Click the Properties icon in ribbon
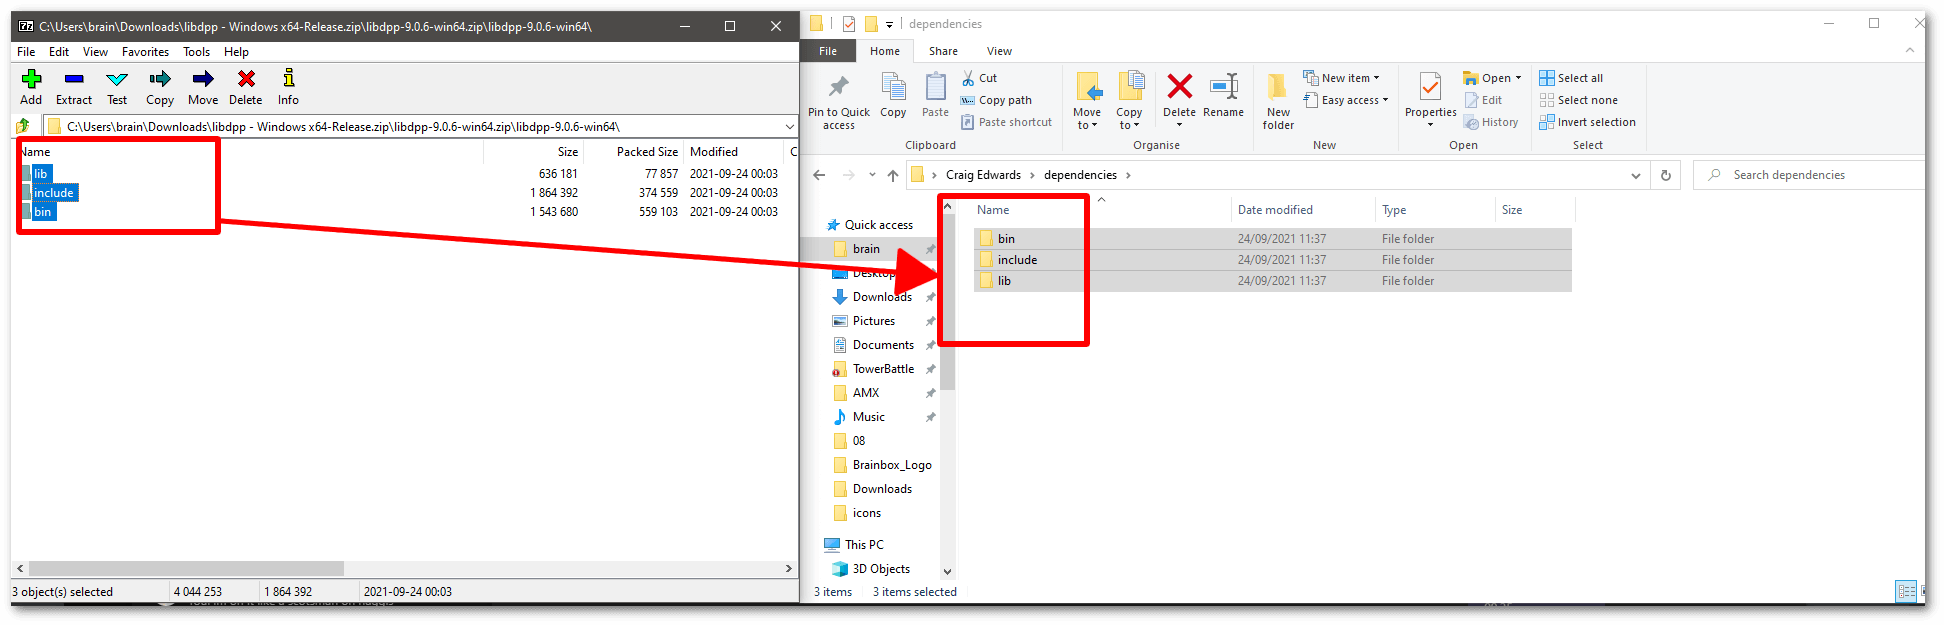The width and height of the screenshot is (1944, 625). 1430,88
